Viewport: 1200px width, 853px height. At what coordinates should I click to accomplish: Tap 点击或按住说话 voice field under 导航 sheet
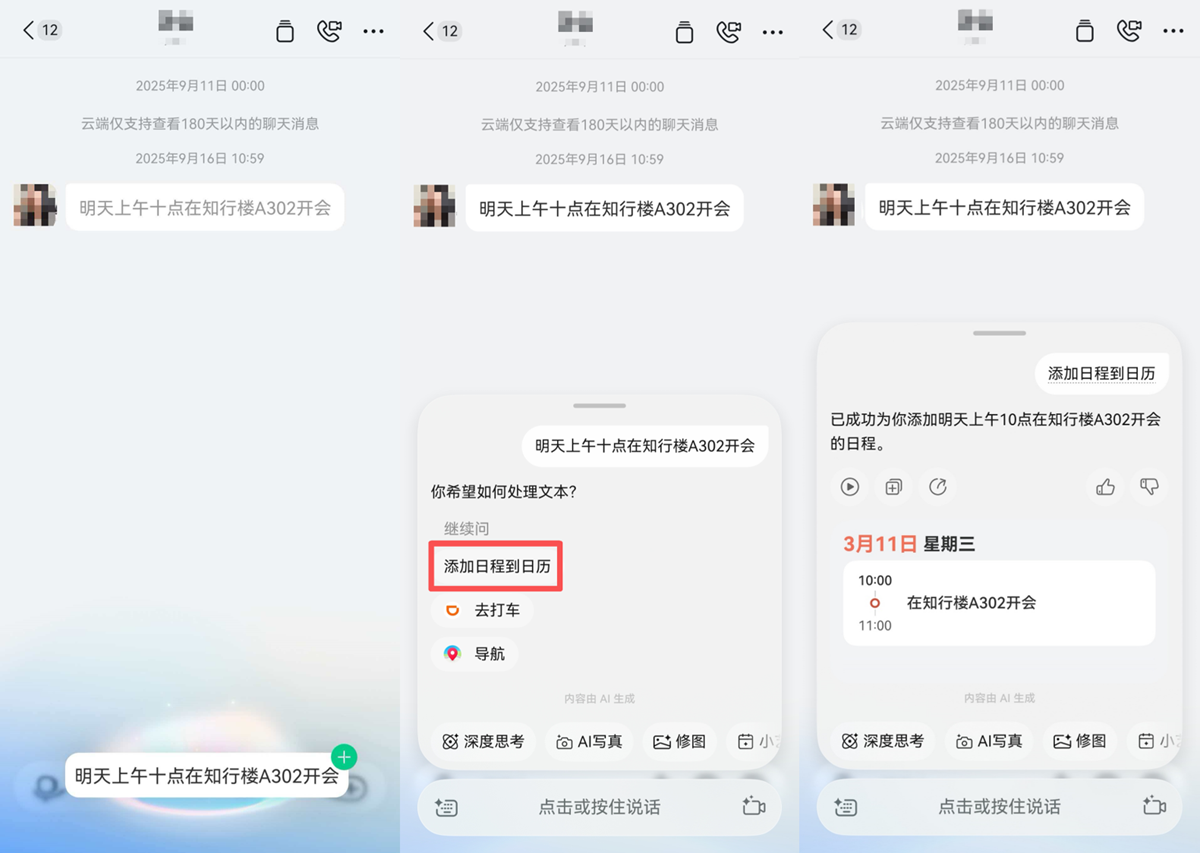click(x=599, y=807)
